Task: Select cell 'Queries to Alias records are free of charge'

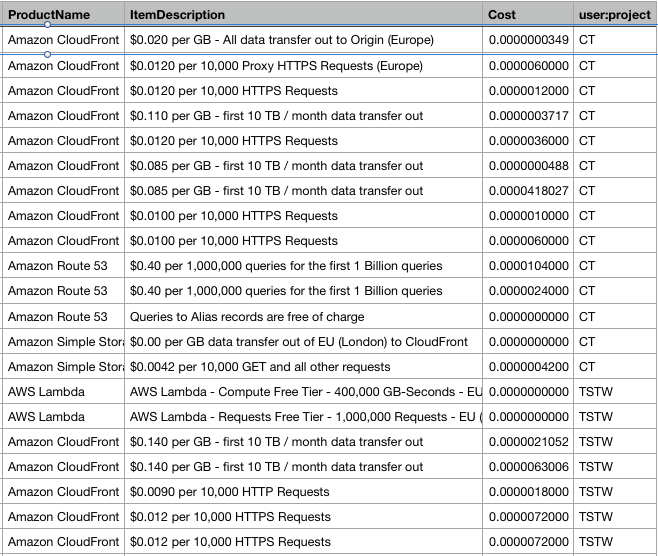Action: [x=303, y=317]
